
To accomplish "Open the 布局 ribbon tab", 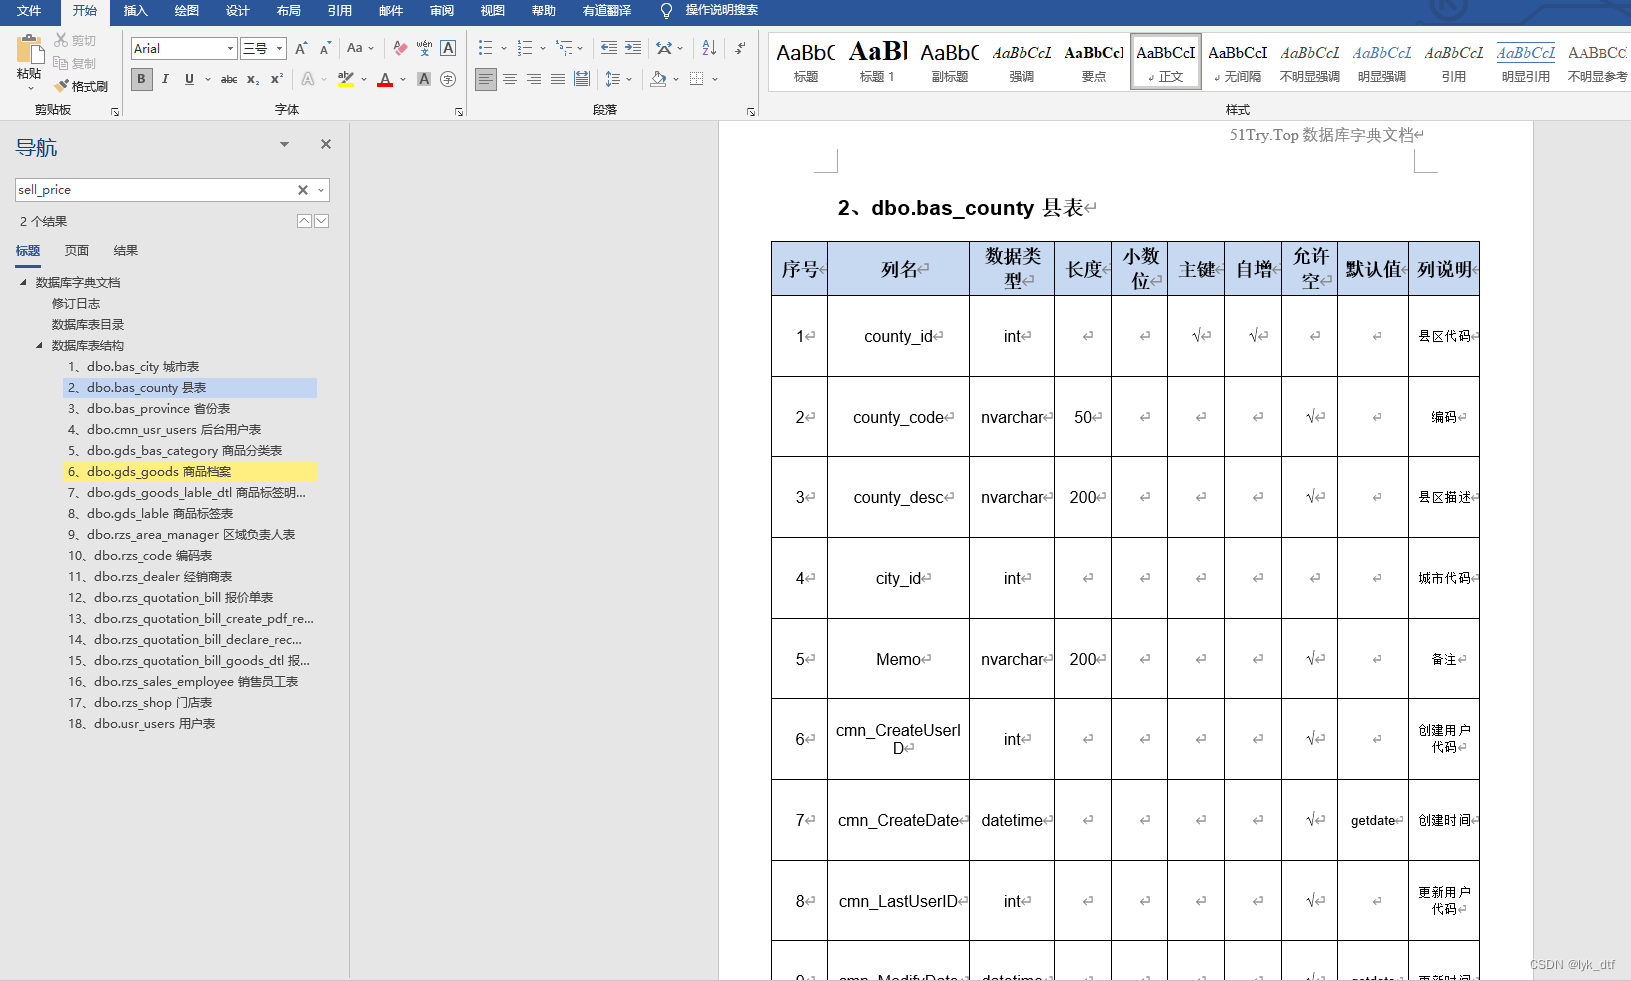I will [289, 11].
